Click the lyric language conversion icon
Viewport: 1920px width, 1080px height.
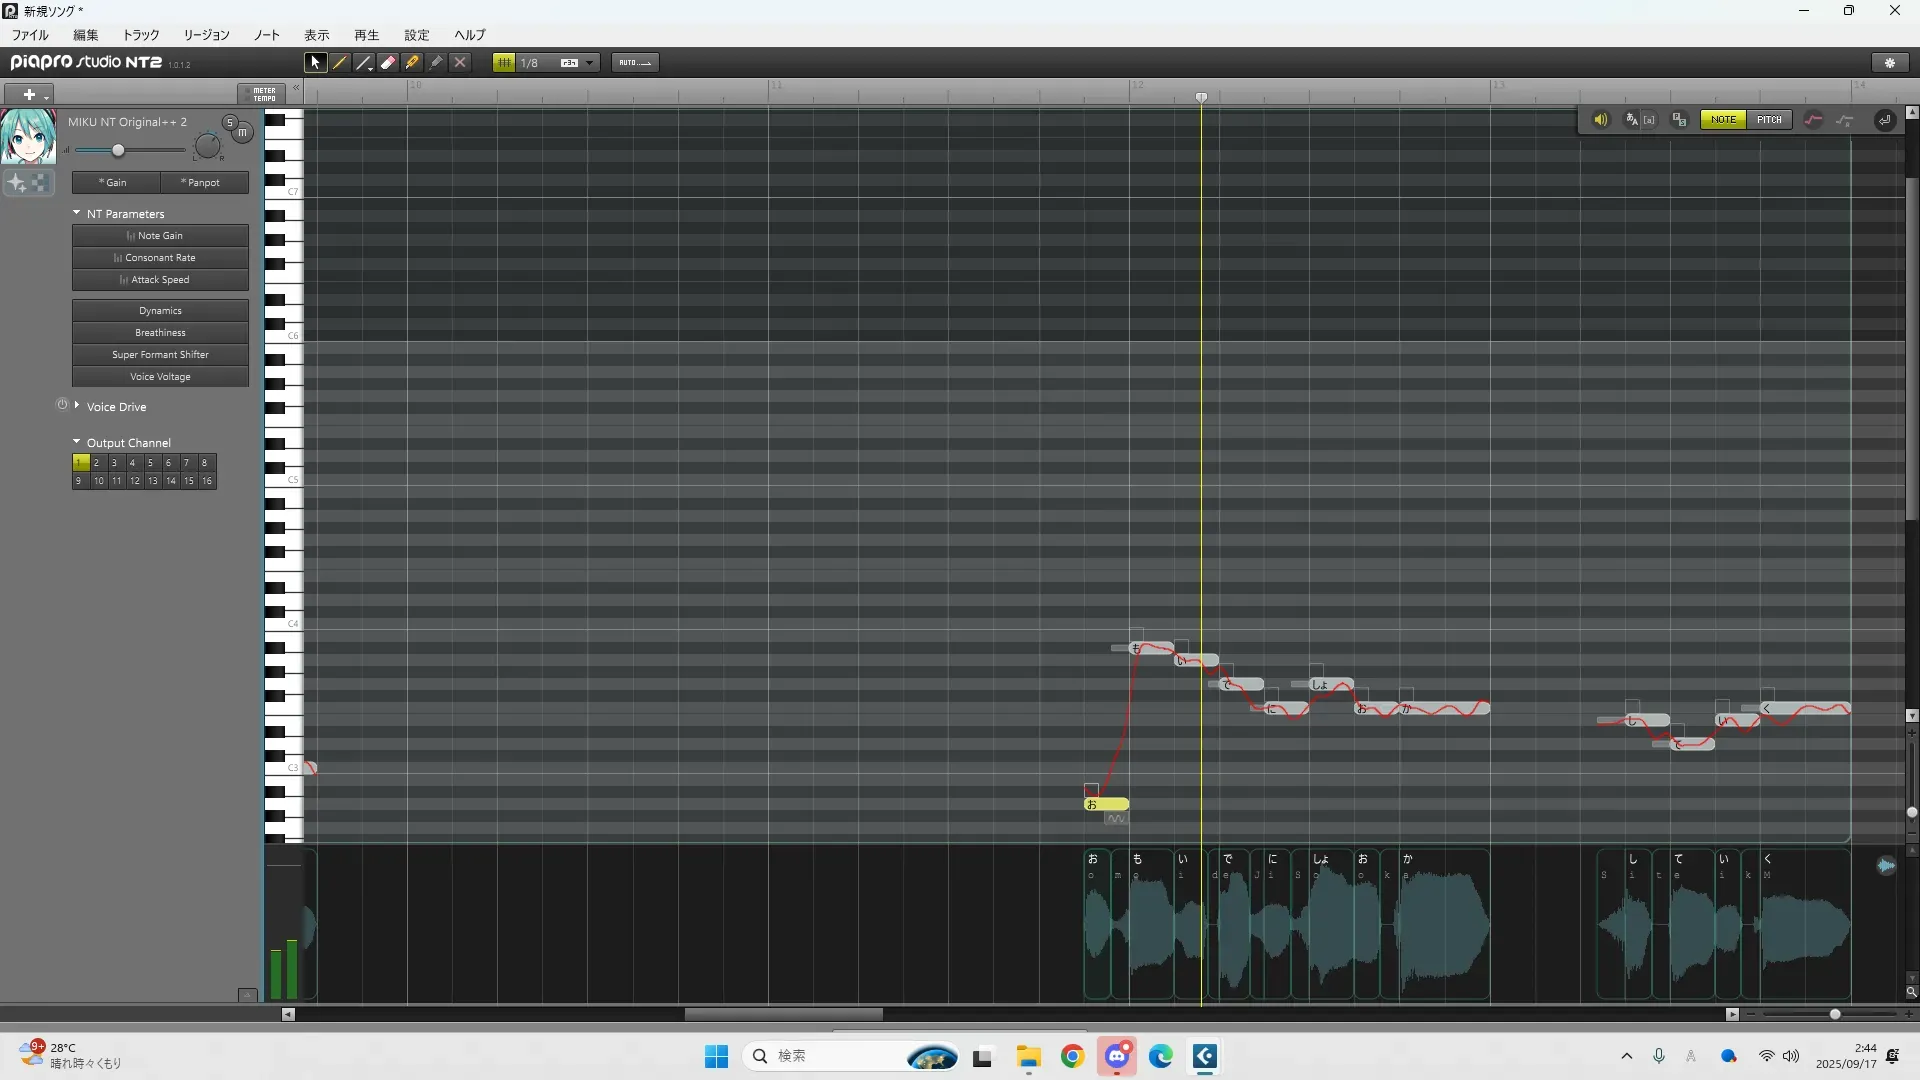[x=1632, y=120]
